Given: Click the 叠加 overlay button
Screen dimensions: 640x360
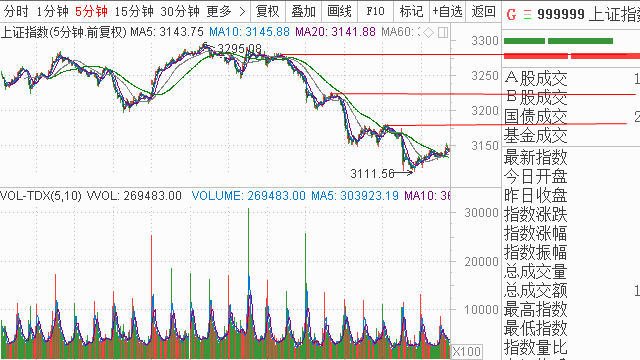Looking at the screenshot, I should tap(303, 11).
